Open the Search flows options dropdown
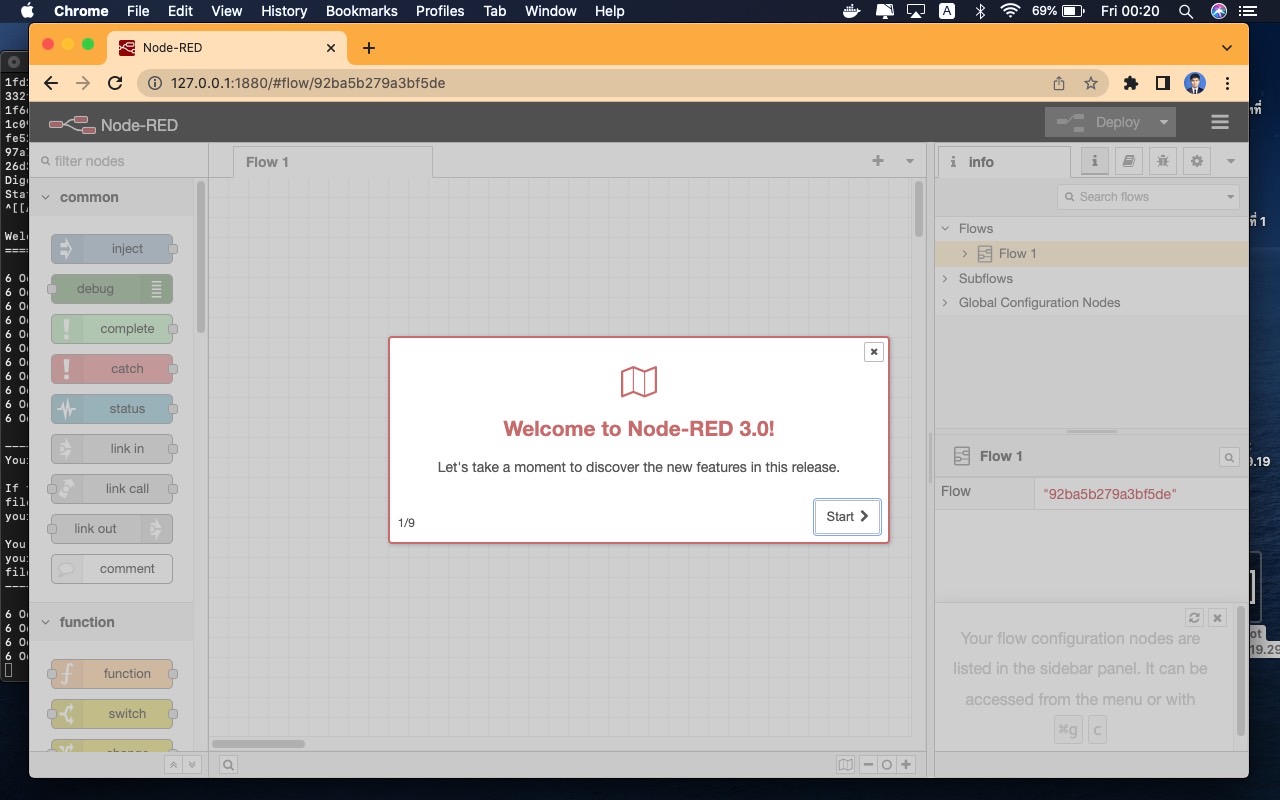Screen dimensions: 1280x800 click(x=1231, y=197)
